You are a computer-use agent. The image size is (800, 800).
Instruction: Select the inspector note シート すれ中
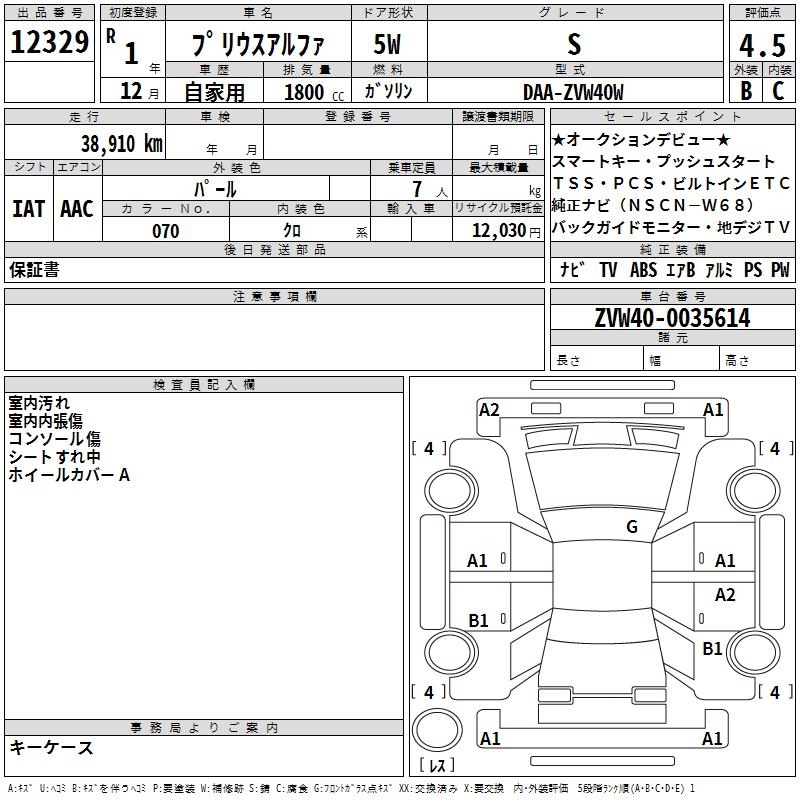pos(54,457)
